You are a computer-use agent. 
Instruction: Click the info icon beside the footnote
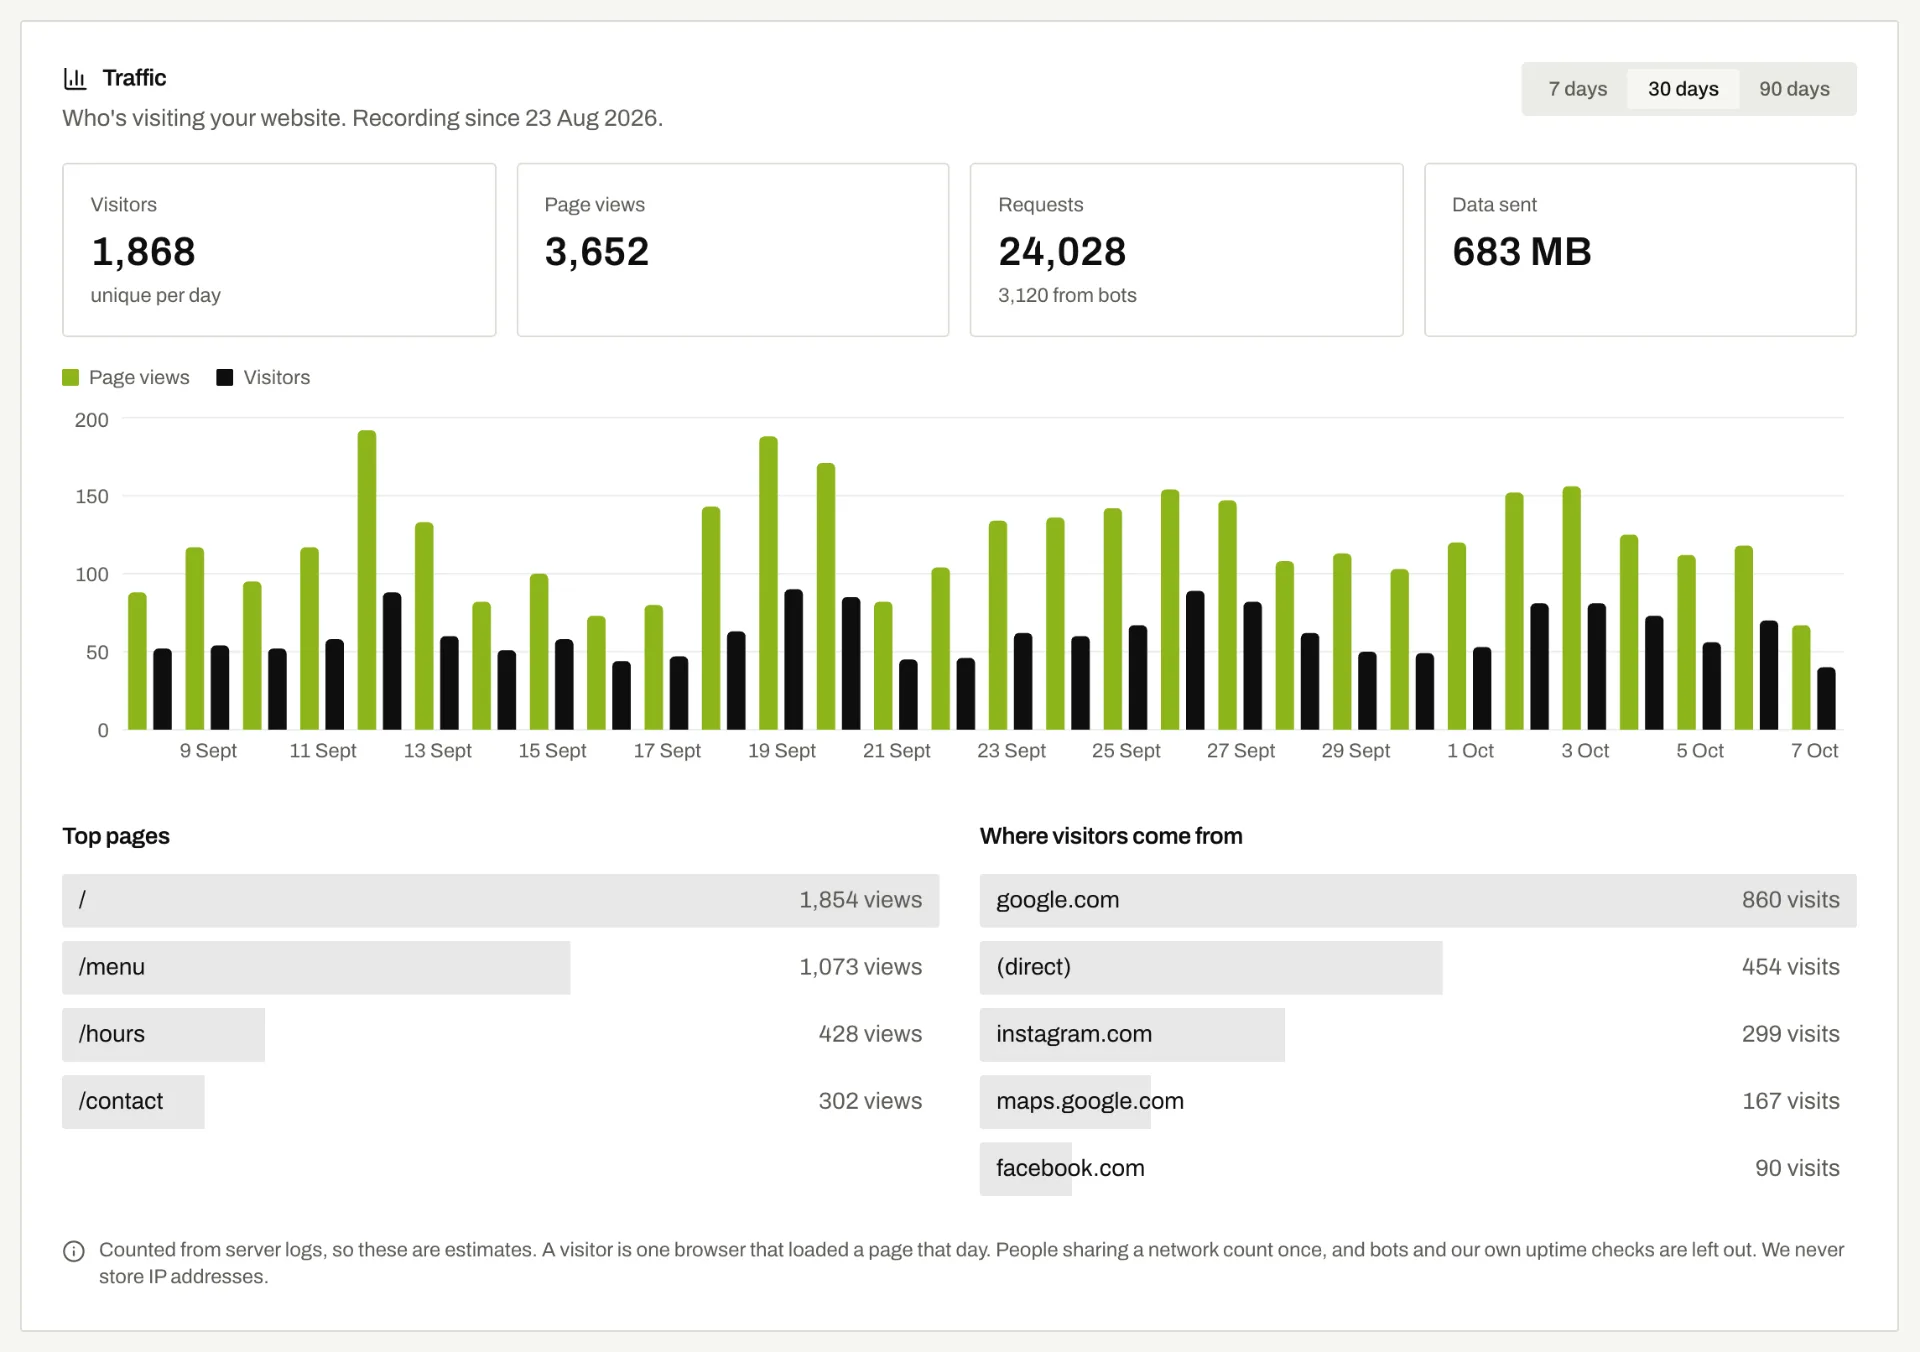pyautogui.click(x=74, y=1251)
